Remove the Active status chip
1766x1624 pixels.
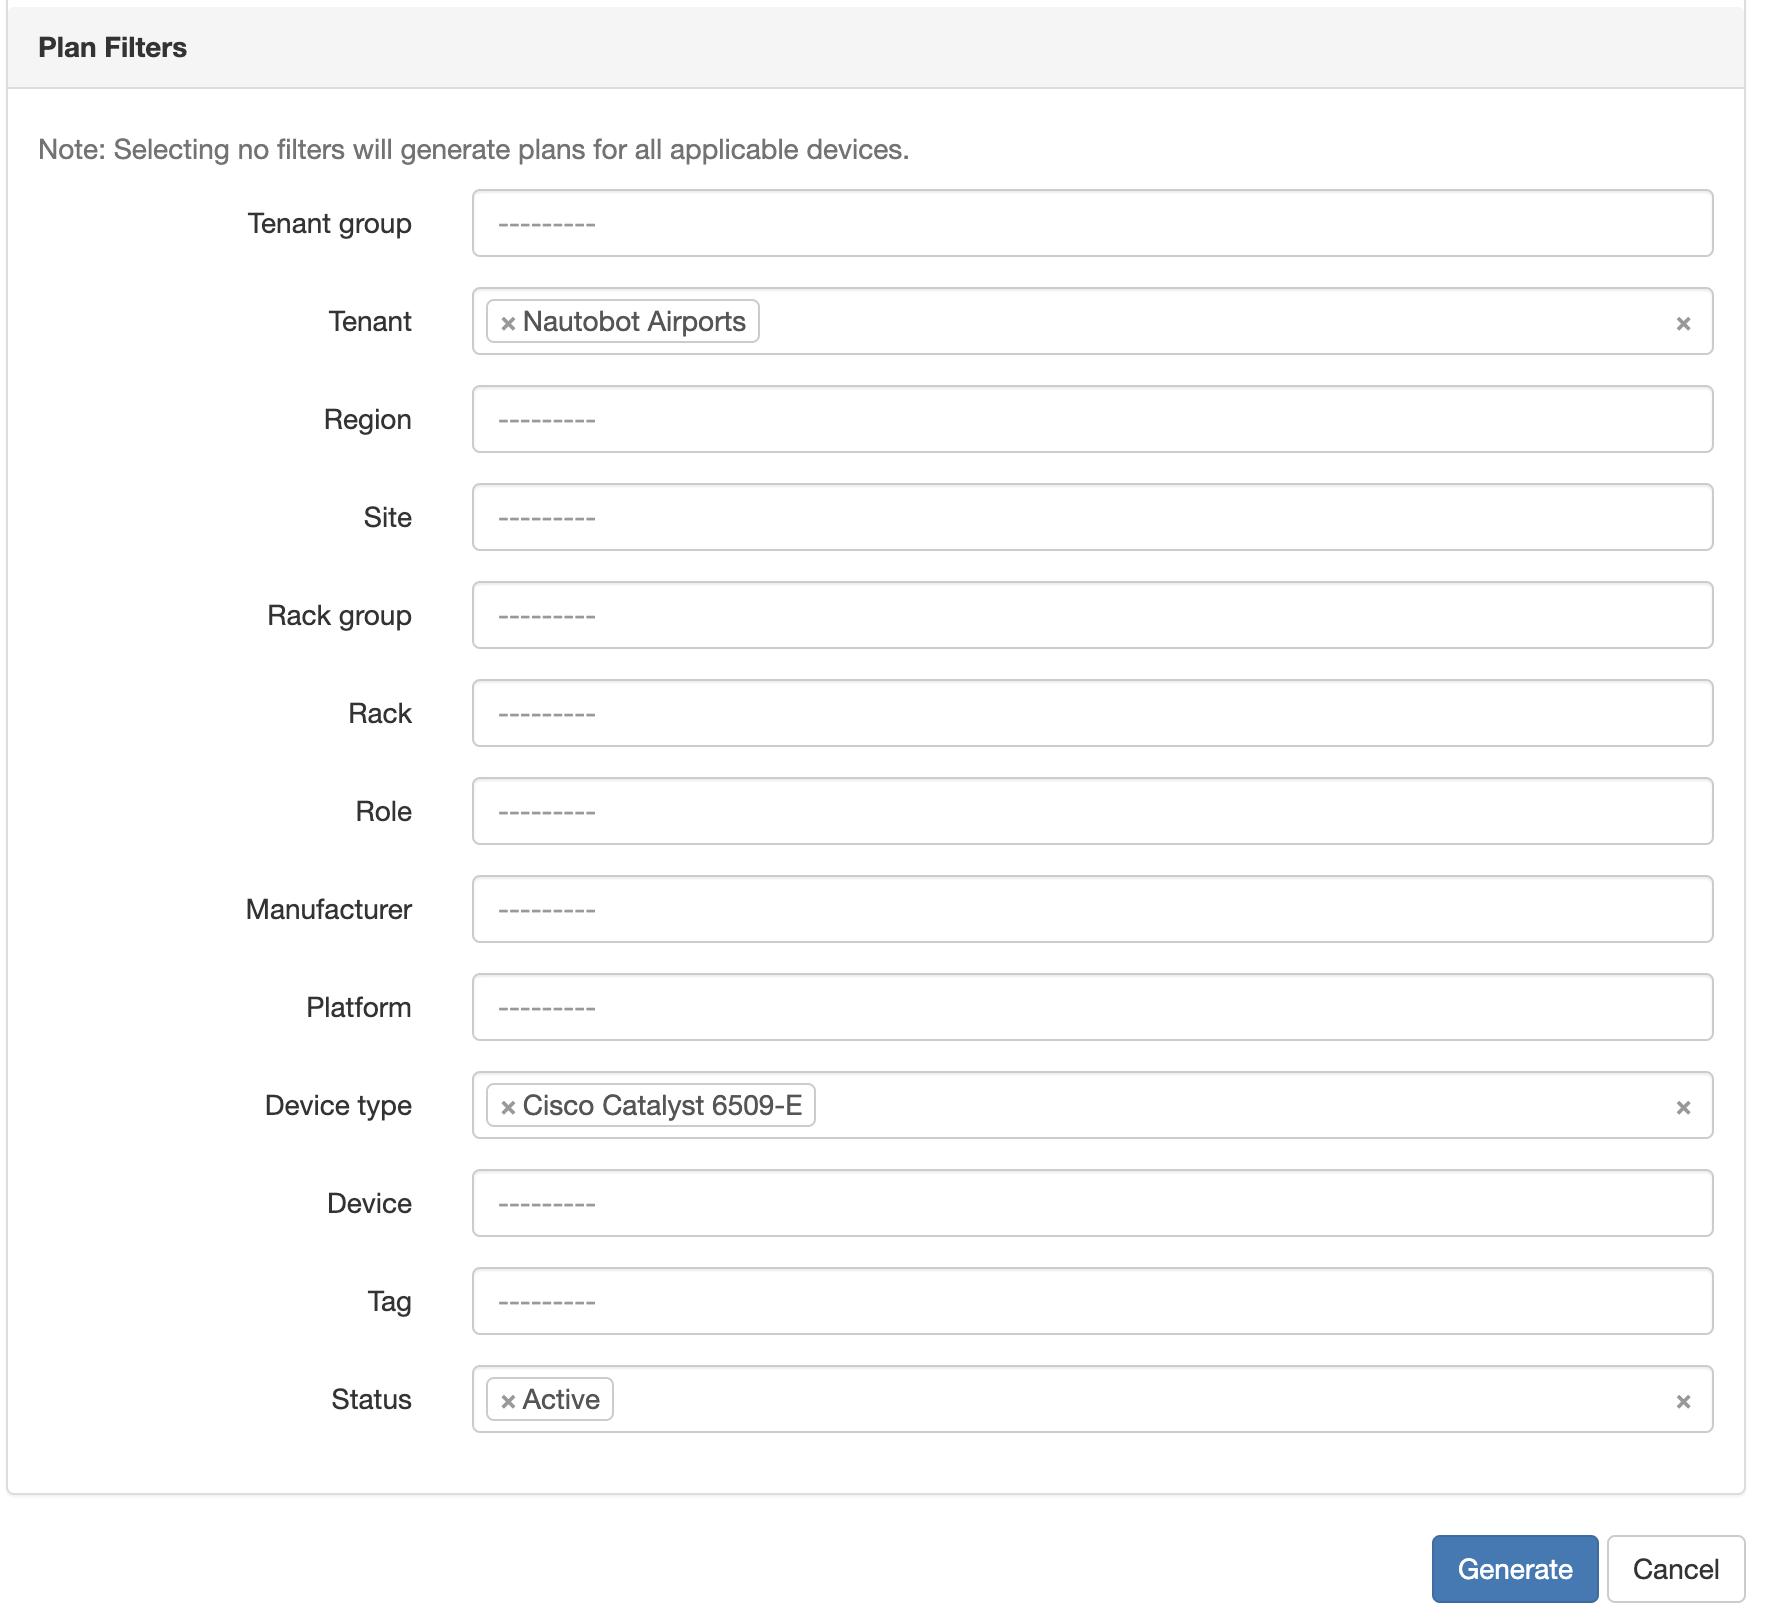pyautogui.click(x=508, y=1399)
